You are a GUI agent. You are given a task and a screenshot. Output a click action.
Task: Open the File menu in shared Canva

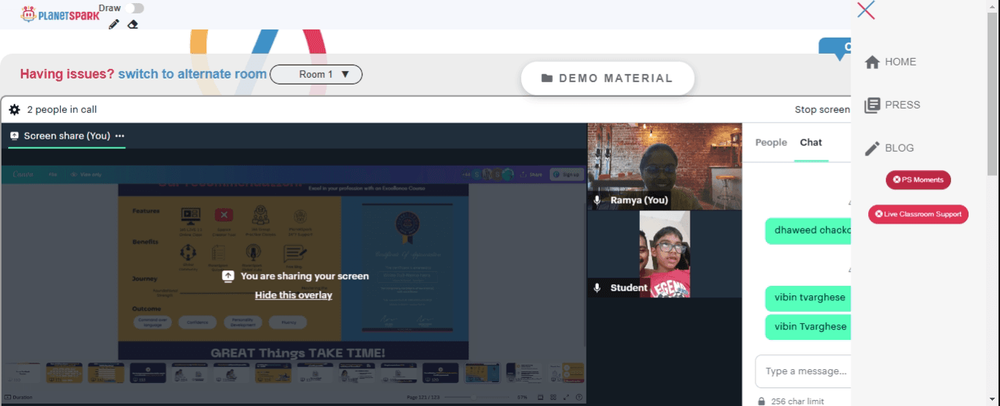(54, 174)
